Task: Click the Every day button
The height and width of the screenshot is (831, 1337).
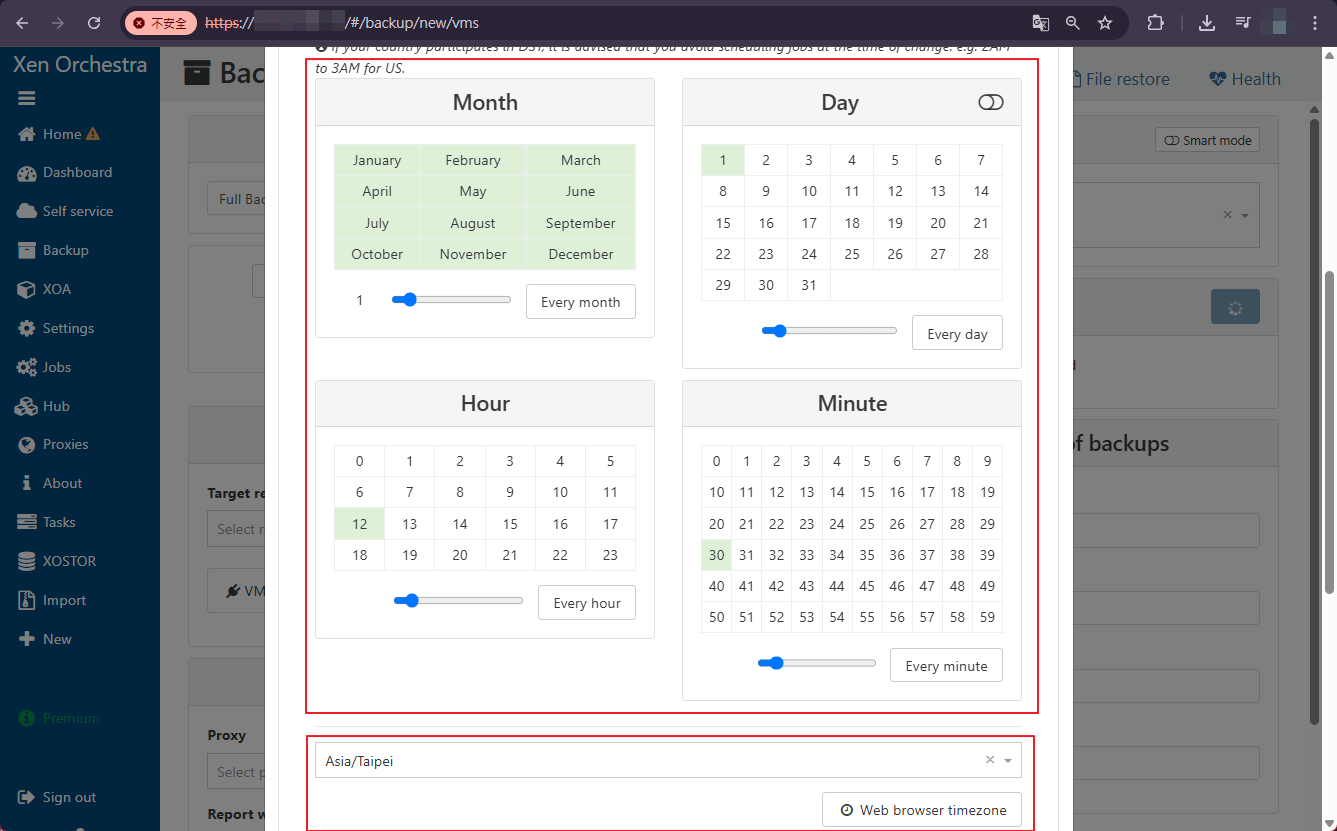Action: pyautogui.click(x=957, y=333)
